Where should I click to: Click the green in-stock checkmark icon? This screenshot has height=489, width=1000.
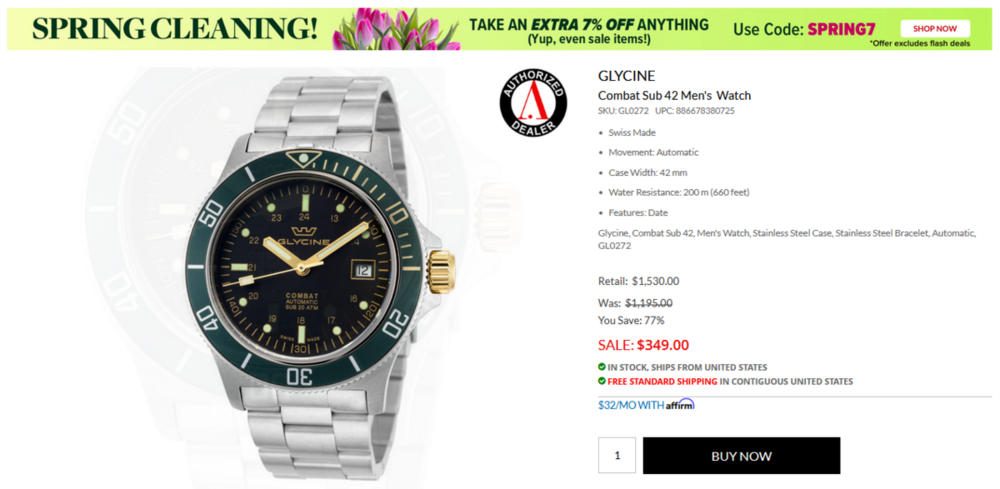[x=601, y=367]
